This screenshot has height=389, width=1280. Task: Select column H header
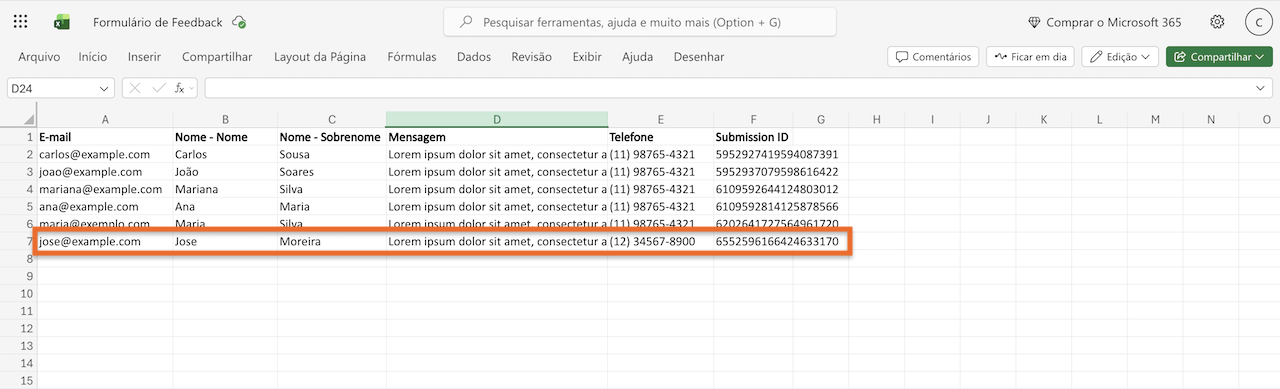pyautogui.click(x=876, y=120)
